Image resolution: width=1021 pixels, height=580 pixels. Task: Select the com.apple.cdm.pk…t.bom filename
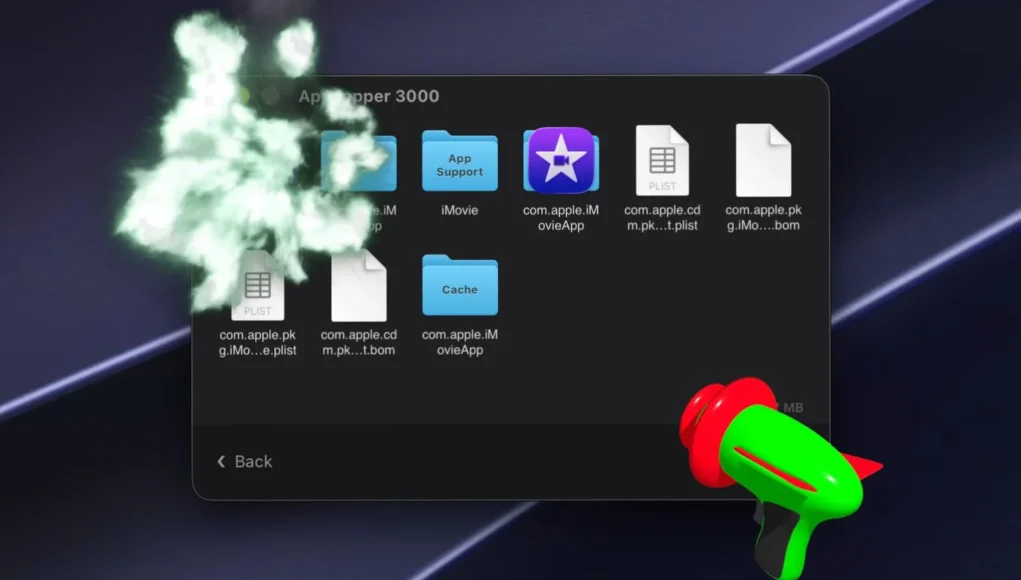pyautogui.click(x=359, y=342)
